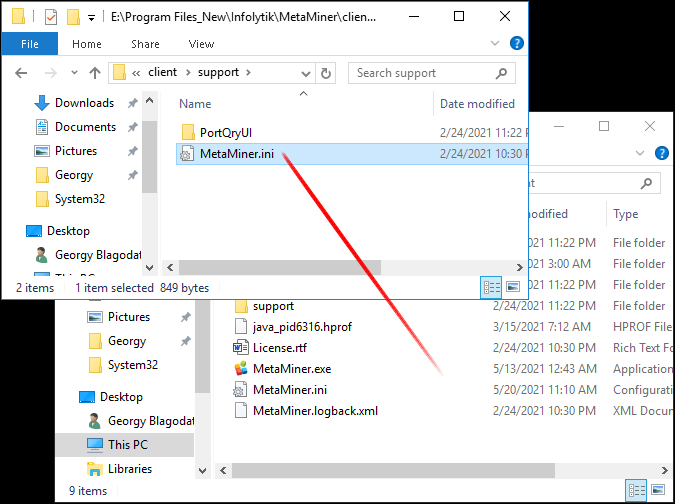The height and width of the screenshot is (504, 675).
Task: Switch back window to Details view
Action: click(x=636, y=490)
